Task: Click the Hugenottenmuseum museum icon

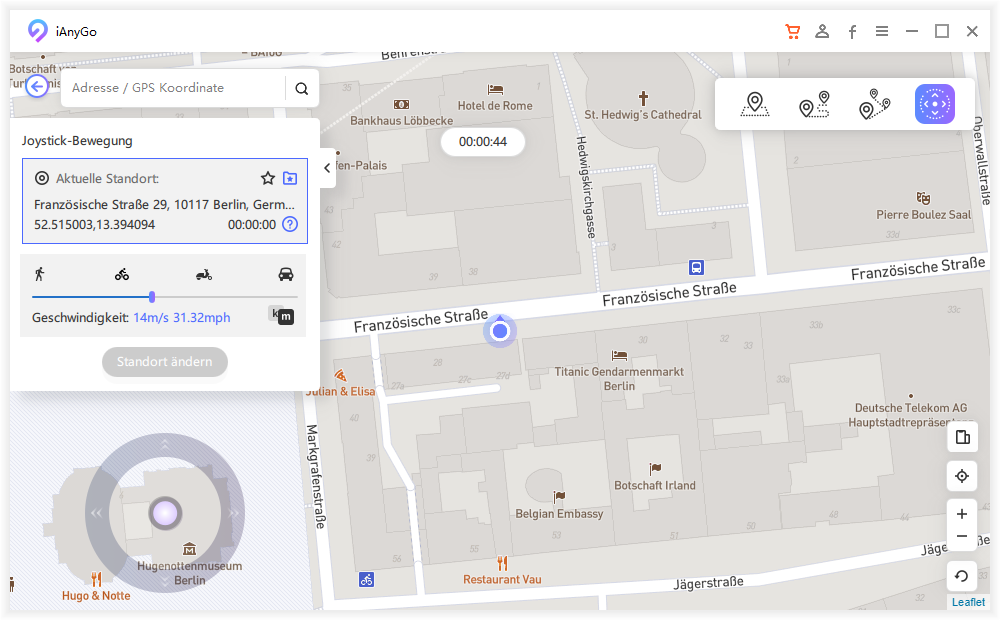Action: (189, 549)
